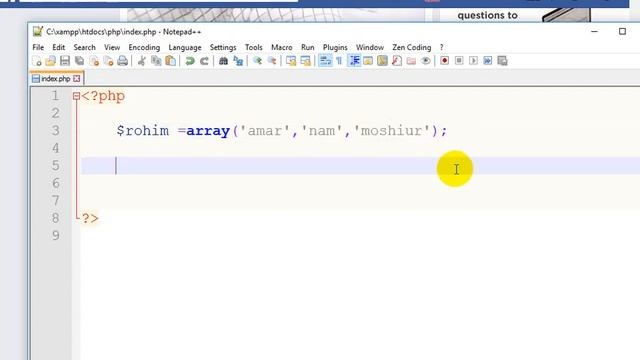Open the Settings menu
This screenshot has height=360, width=640.
pyautogui.click(x=223, y=47)
